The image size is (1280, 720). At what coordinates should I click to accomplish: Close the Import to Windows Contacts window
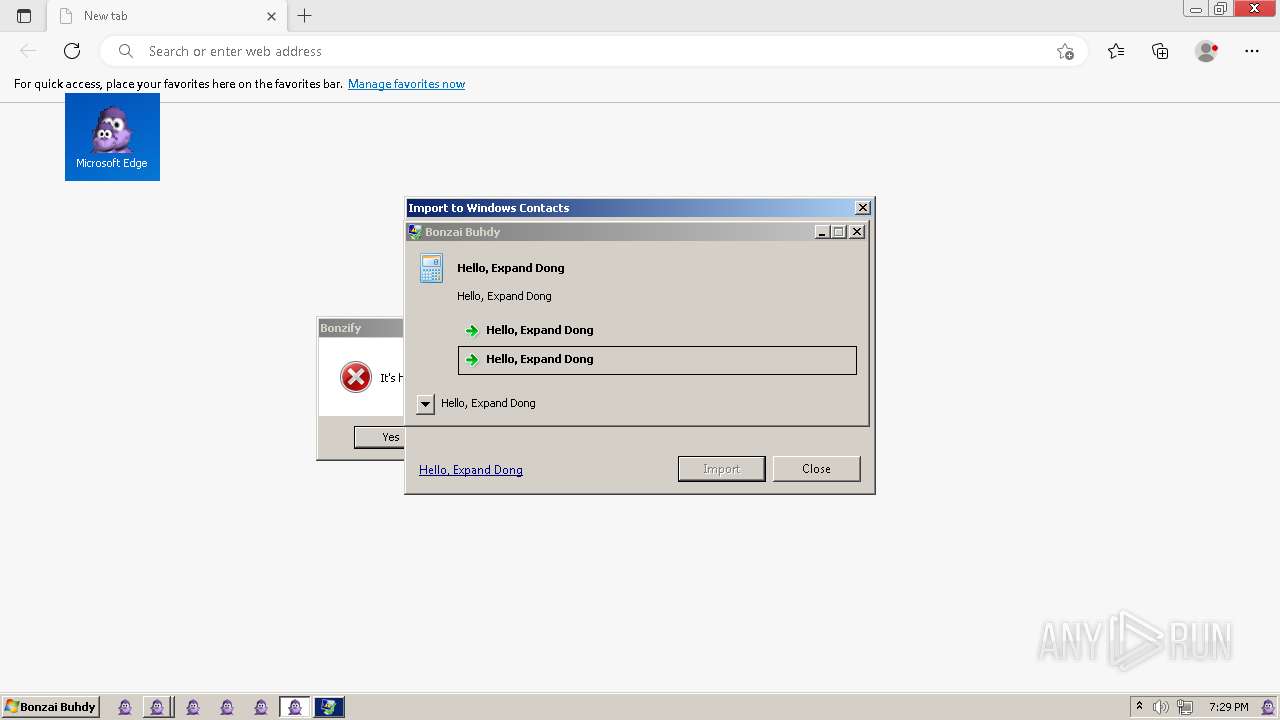[863, 208]
